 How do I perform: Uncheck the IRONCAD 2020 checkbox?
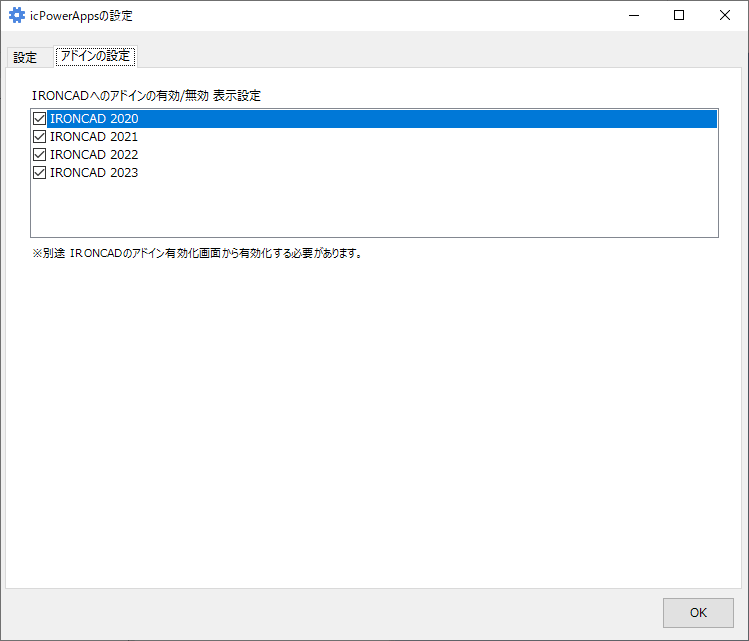pyautogui.click(x=40, y=119)
